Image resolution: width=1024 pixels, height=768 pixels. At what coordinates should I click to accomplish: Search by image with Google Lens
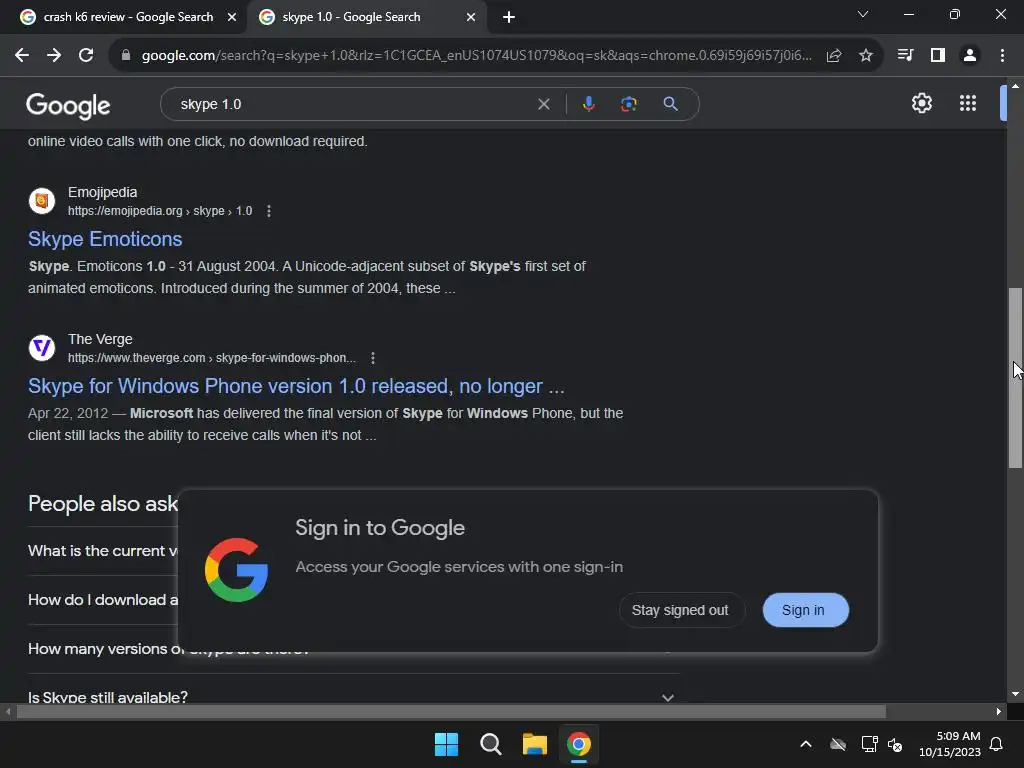pyautogui.click(x=629, y=104)
